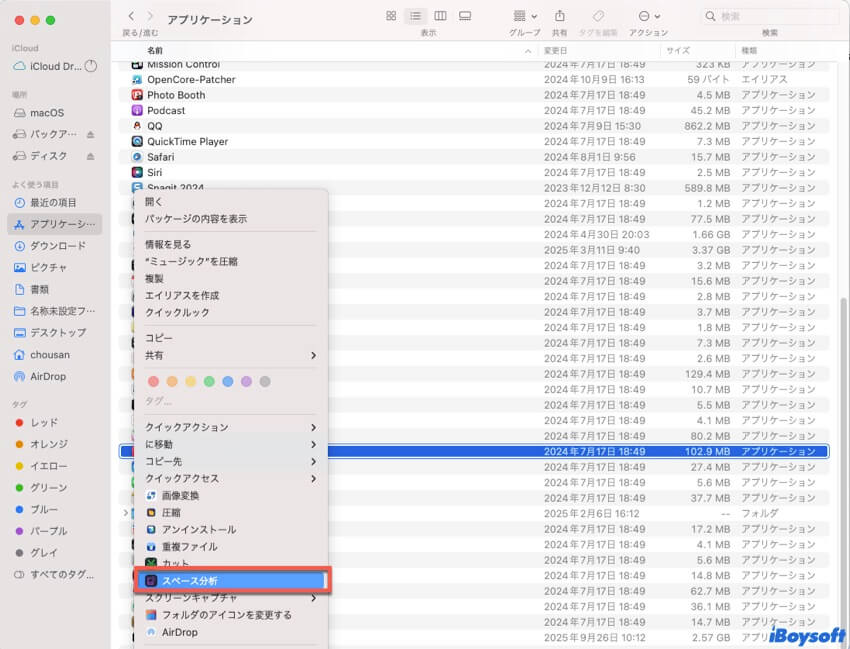Click the アンインストール menu icon

pyautogui.click(x=151, y=530)
